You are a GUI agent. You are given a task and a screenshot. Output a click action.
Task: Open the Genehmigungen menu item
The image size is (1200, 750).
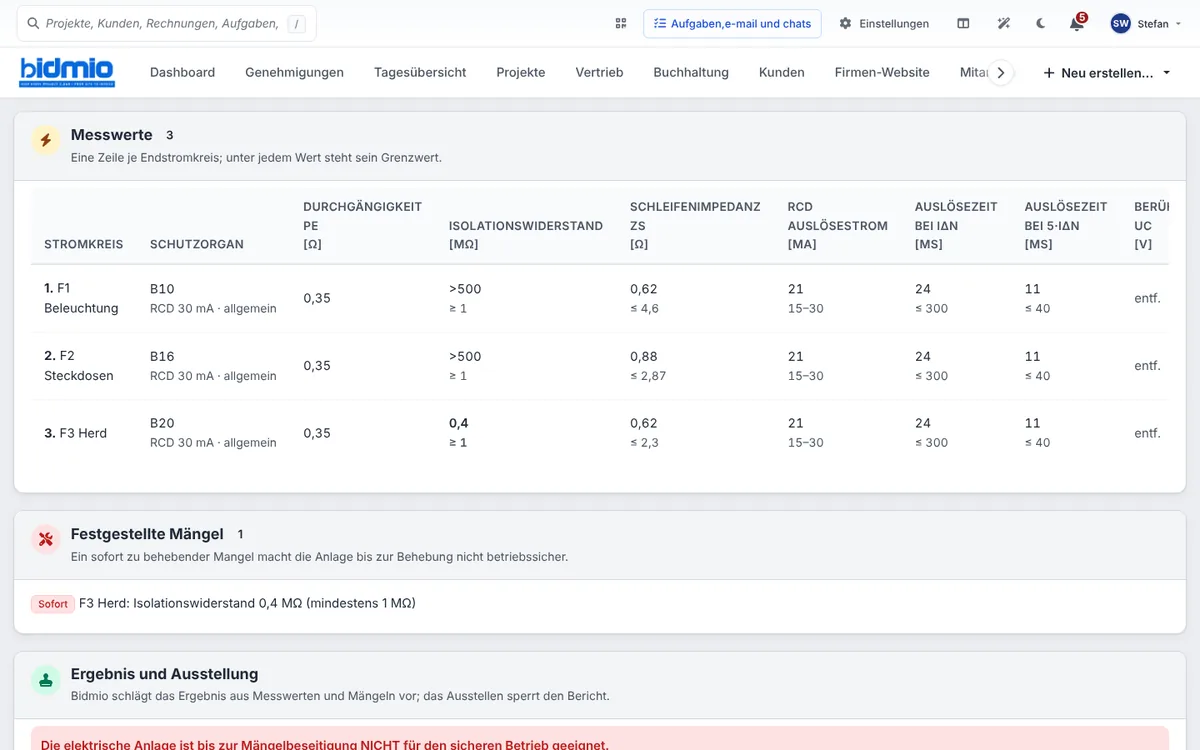coord(294,72)
